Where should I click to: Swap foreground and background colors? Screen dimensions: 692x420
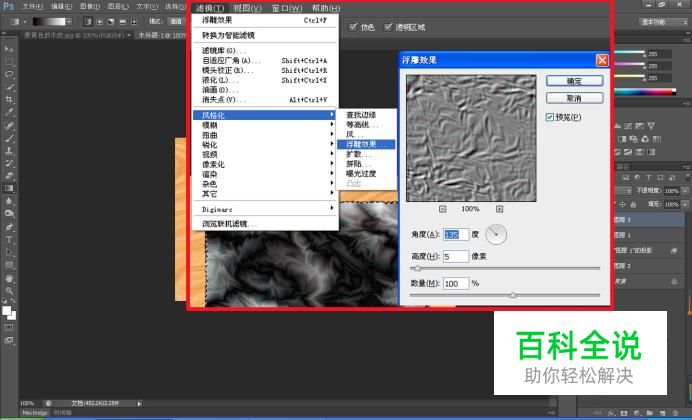[14, 301]
